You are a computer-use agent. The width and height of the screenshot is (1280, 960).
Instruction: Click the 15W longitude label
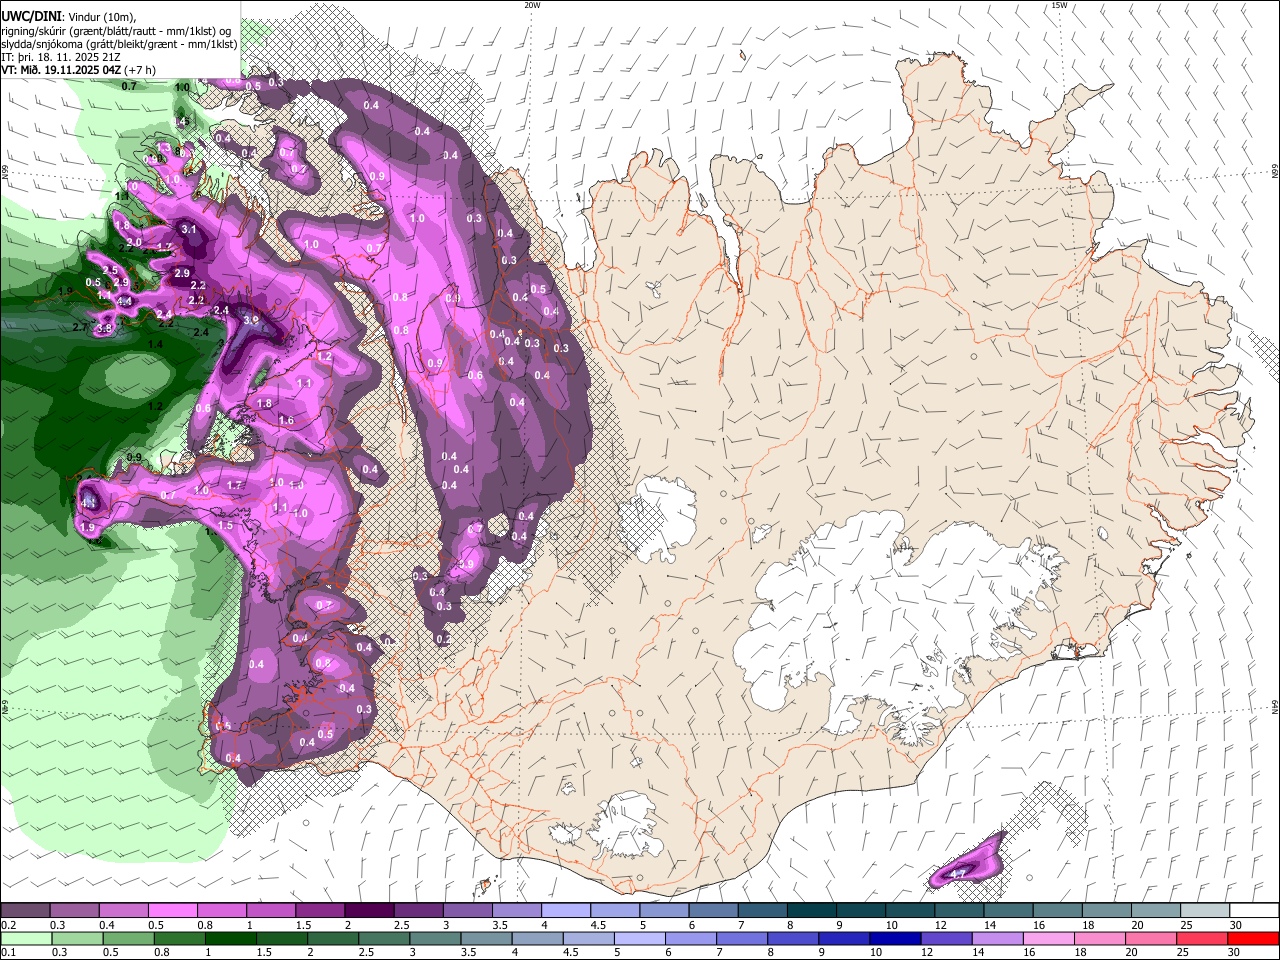tap(1059, 5)
